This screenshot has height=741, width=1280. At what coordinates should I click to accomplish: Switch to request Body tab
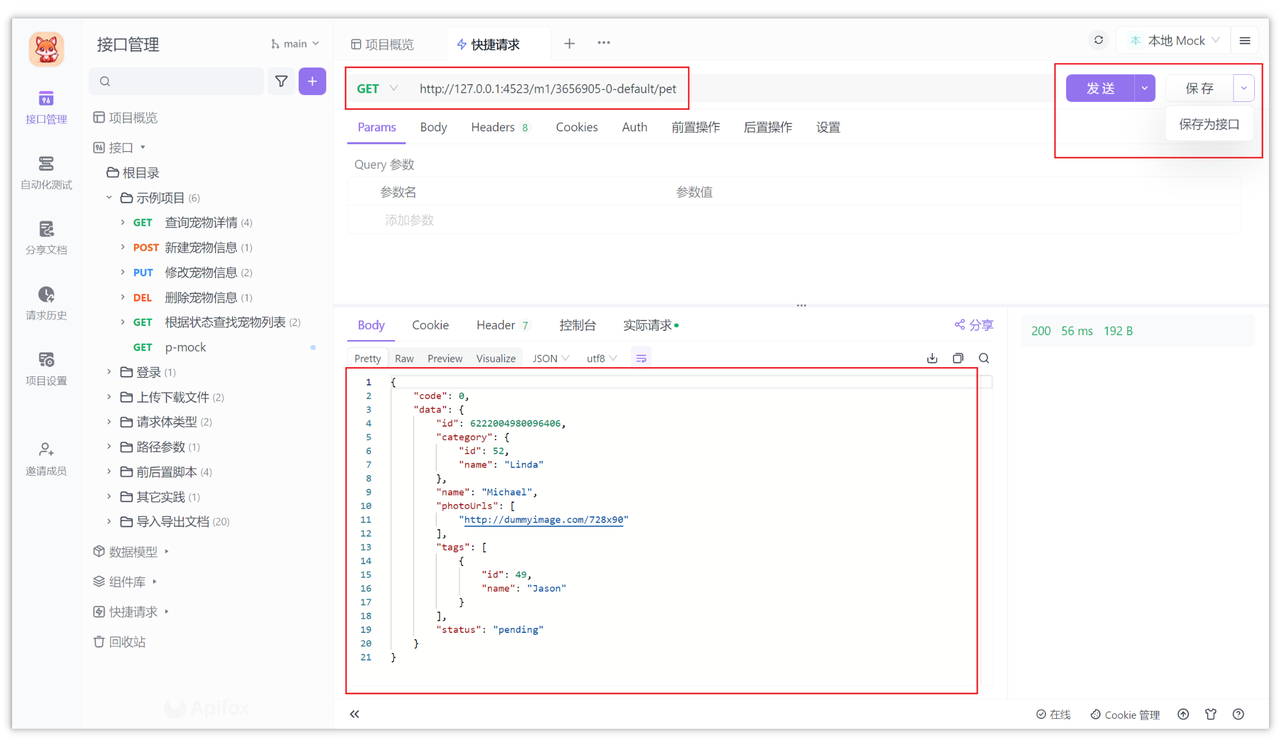coord(433,127)
